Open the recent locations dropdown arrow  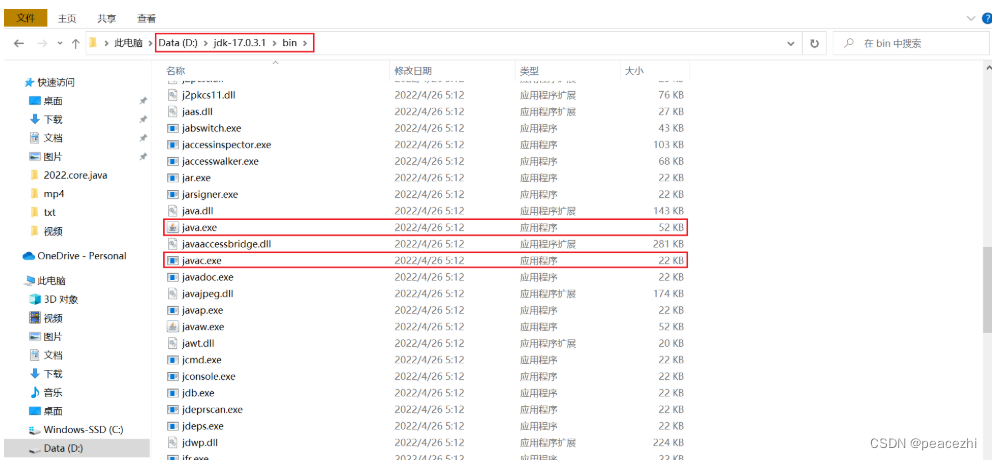[60, 44]
